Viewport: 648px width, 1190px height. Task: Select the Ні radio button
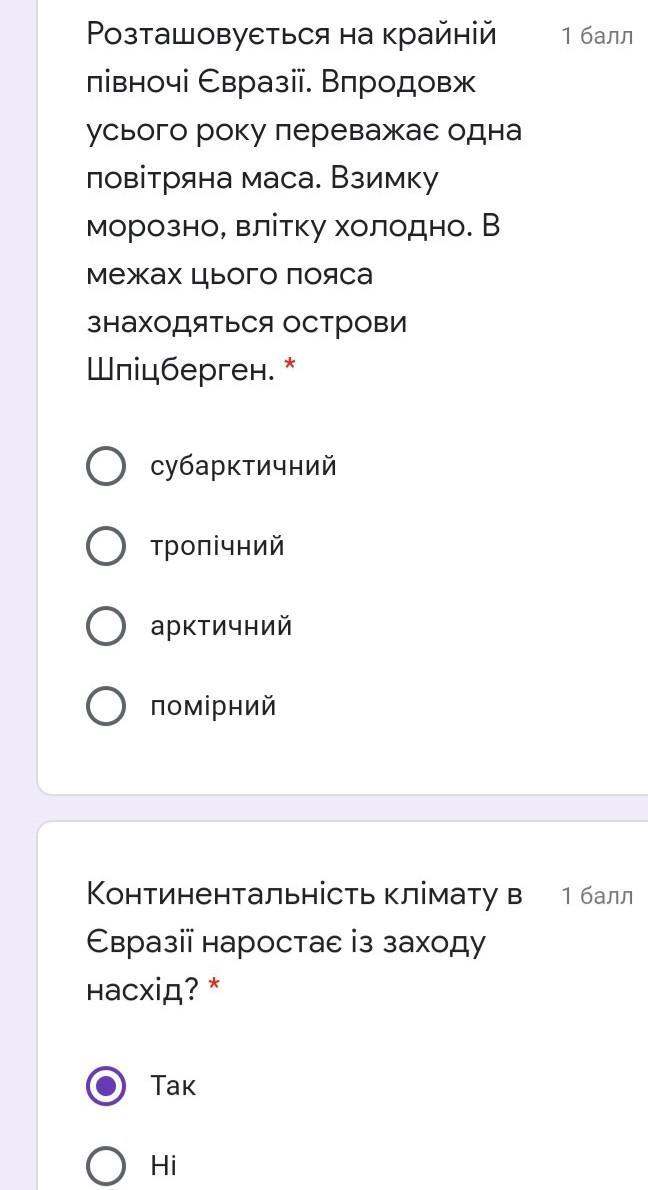[106, 1166]
